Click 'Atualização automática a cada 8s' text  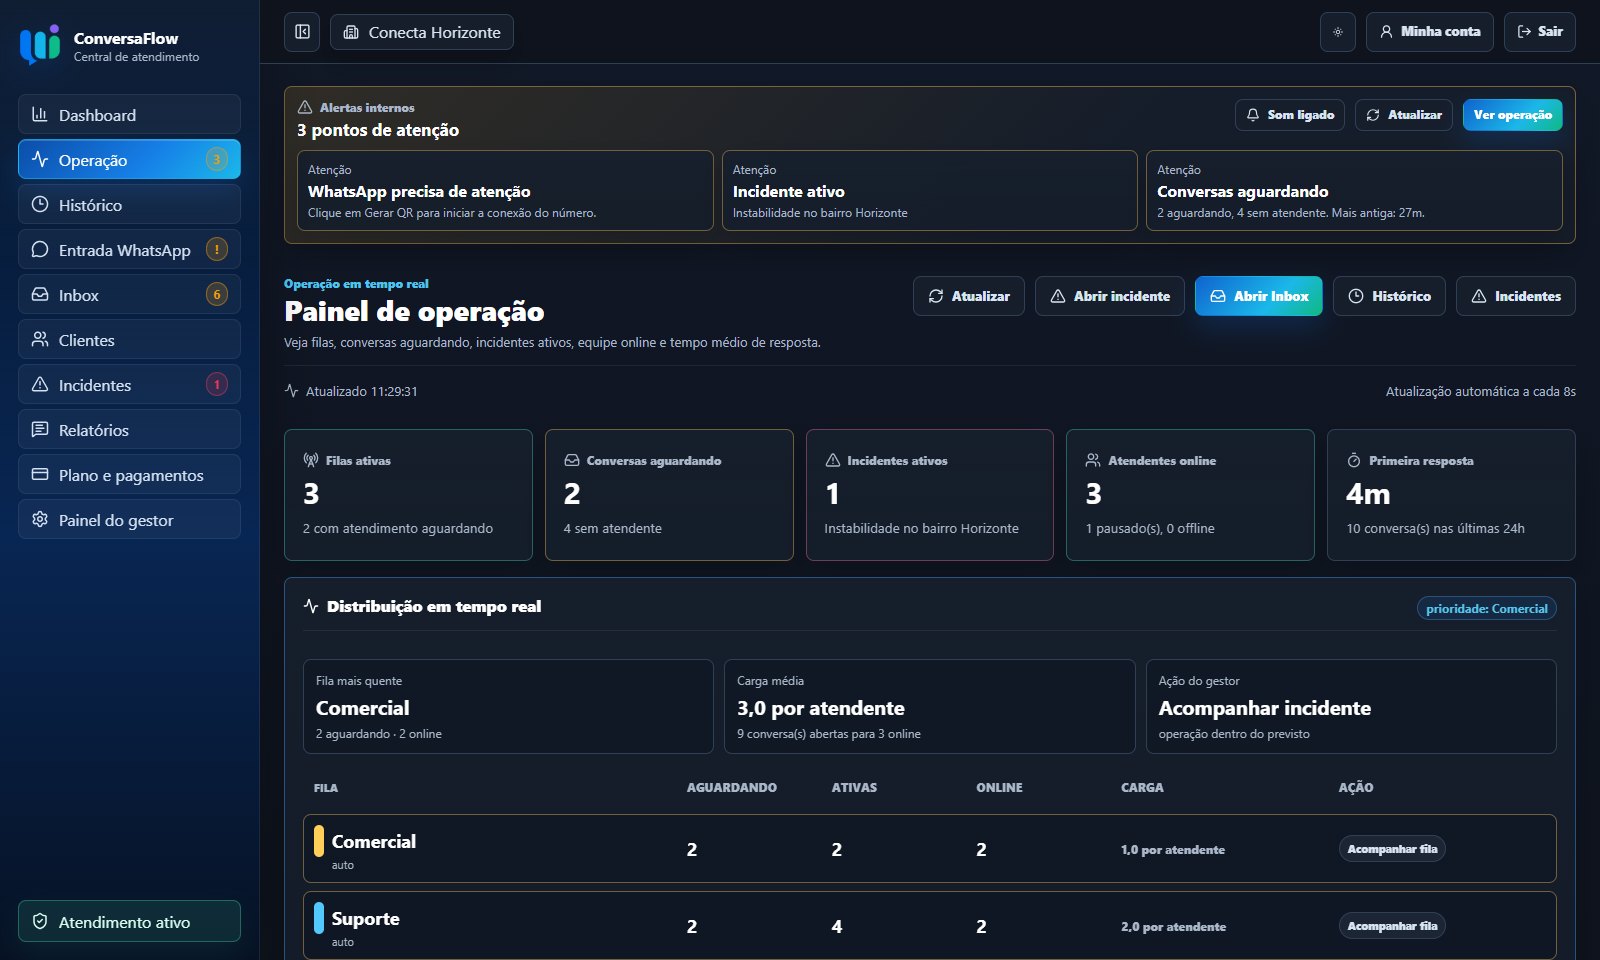(x=1480, y=391)
